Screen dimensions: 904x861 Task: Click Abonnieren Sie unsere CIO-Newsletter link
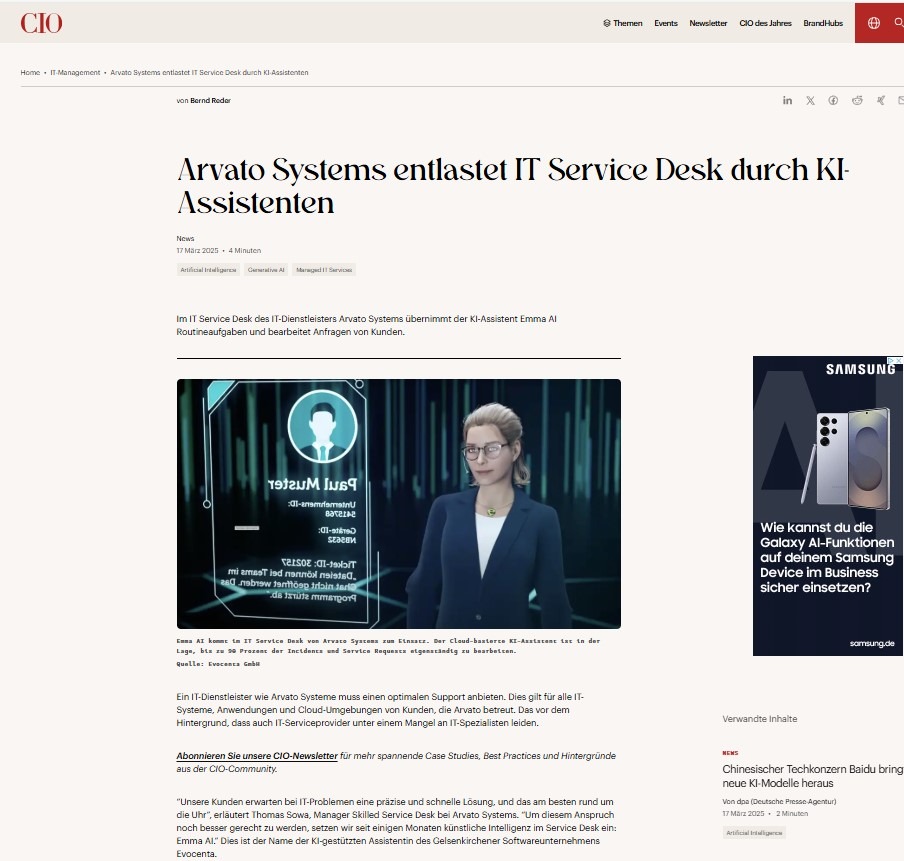coord(257,755)
